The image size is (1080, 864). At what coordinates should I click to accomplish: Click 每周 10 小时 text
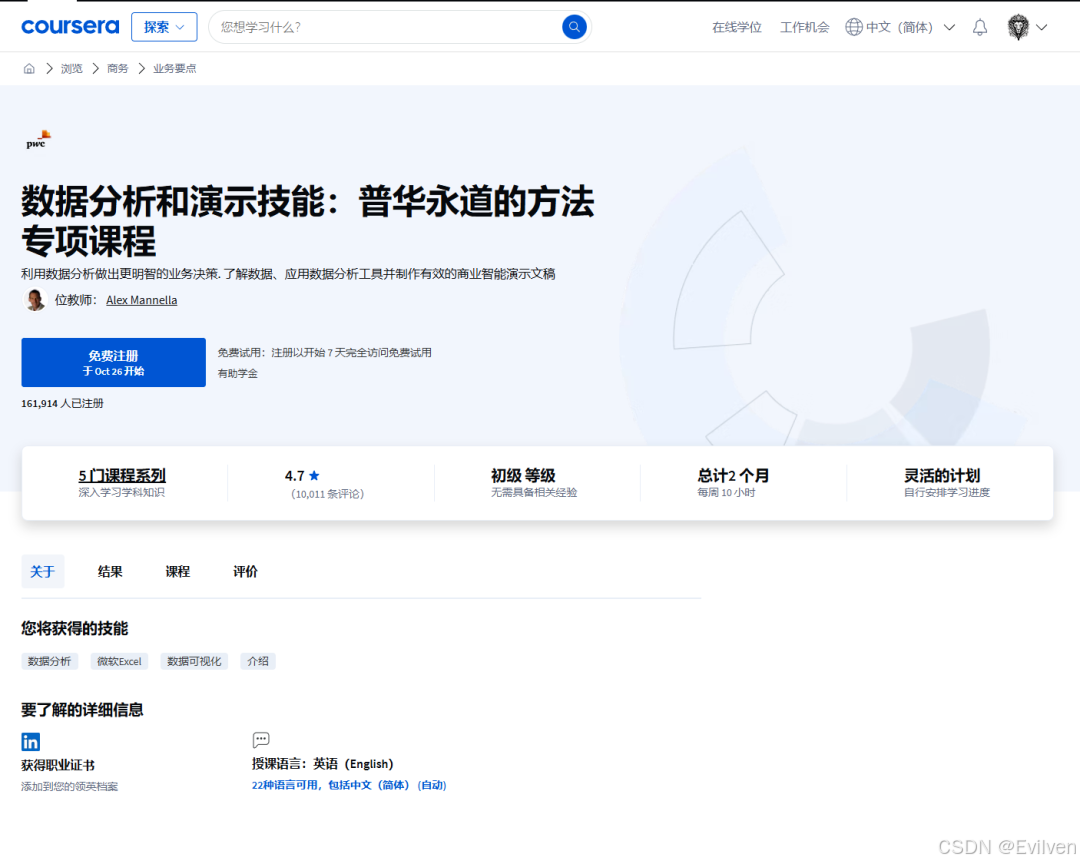click(x=726, y=493)
